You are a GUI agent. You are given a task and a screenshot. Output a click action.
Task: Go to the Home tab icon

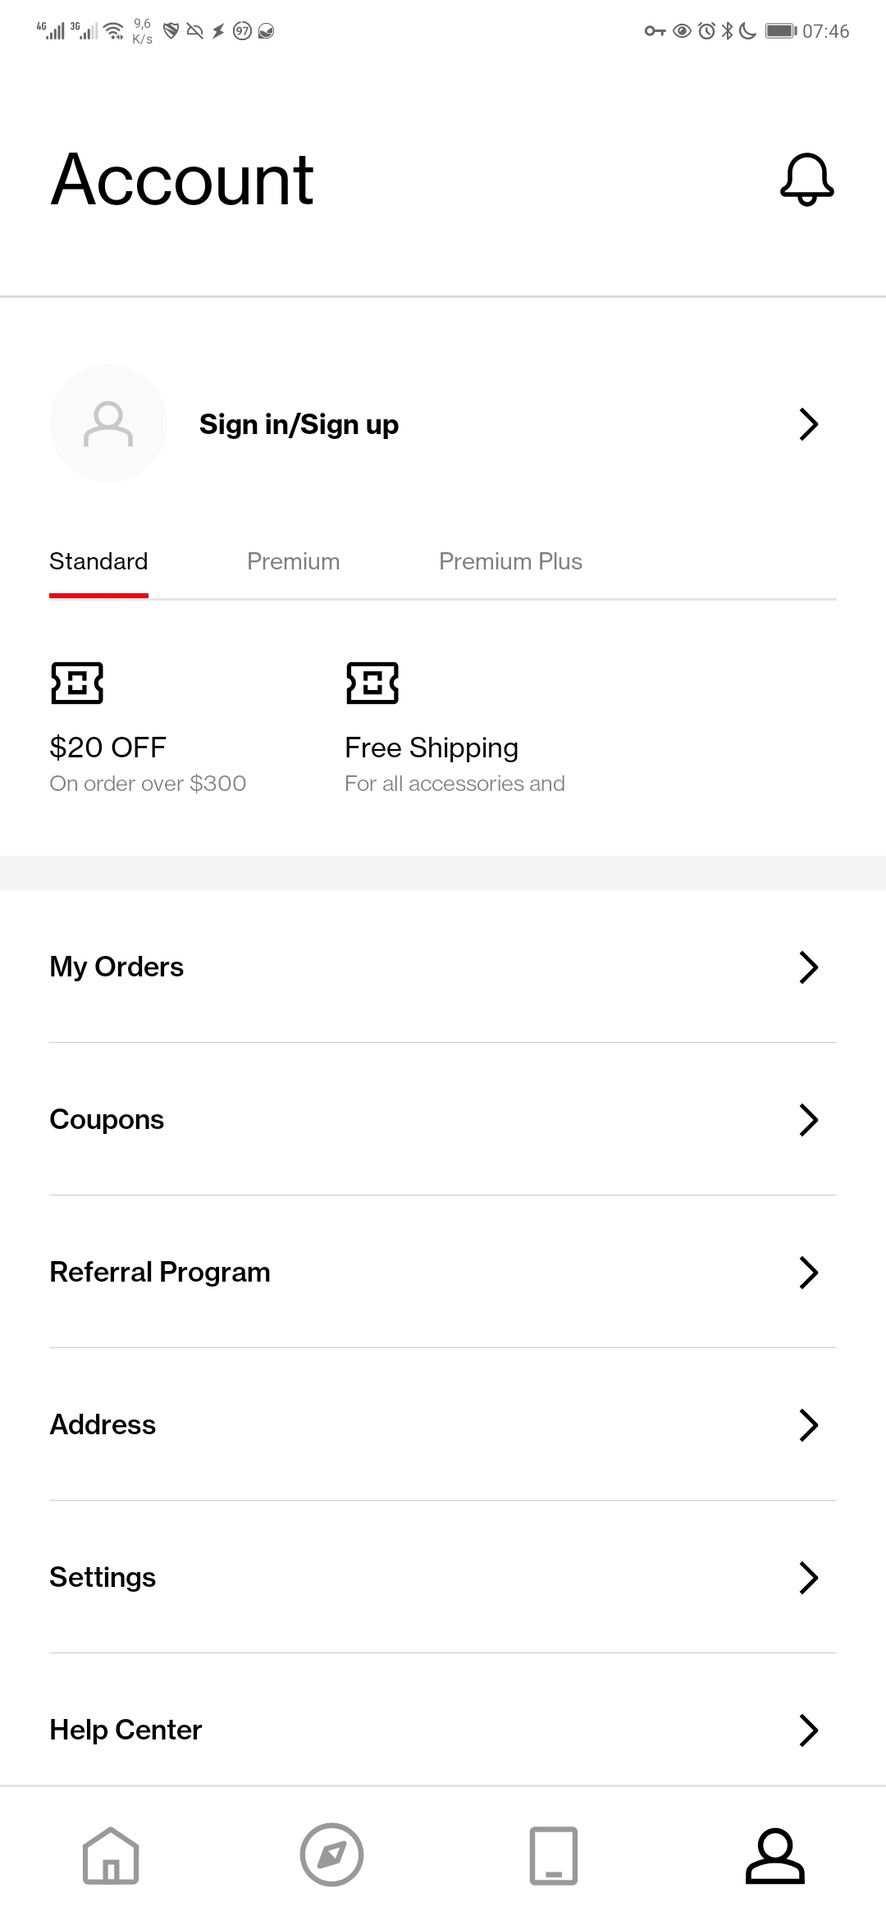[x=111, y=1856]
